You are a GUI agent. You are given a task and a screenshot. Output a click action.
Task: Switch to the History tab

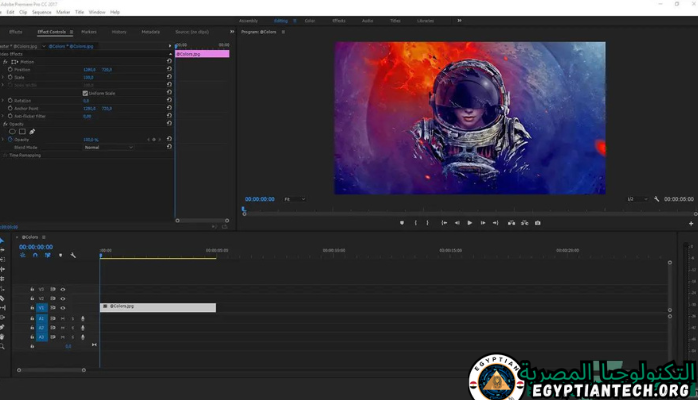pyautogui.click(x=119, y=32)
